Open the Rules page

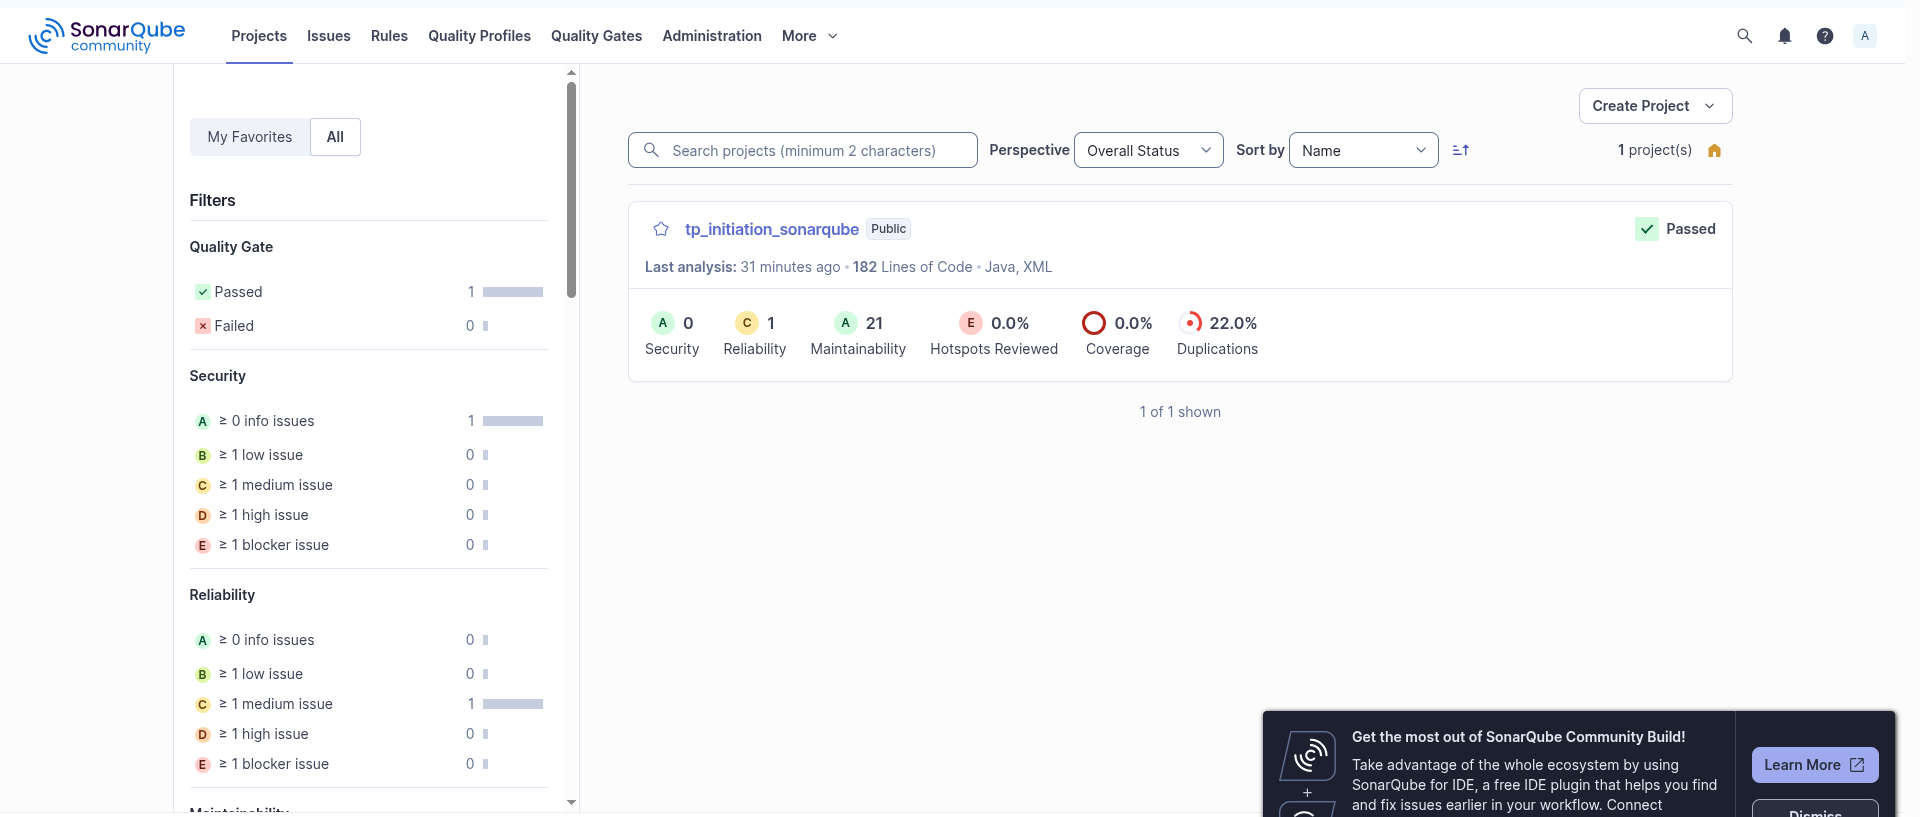pos(389,36)
